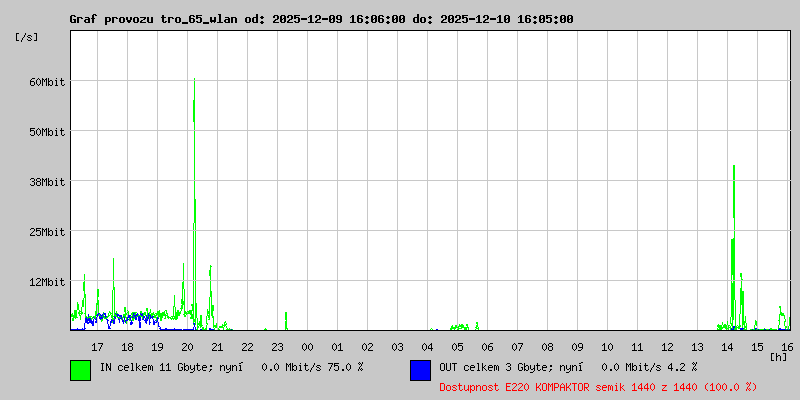Screen dimensions: 800x400
Task: Click the '12Mbit' y-axis label
Action: [47, 282]
